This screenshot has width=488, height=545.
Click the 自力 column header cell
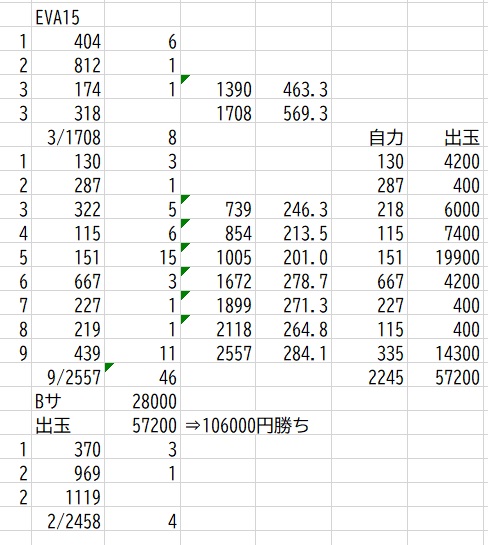pyautogui.click(x=369, y=137)
